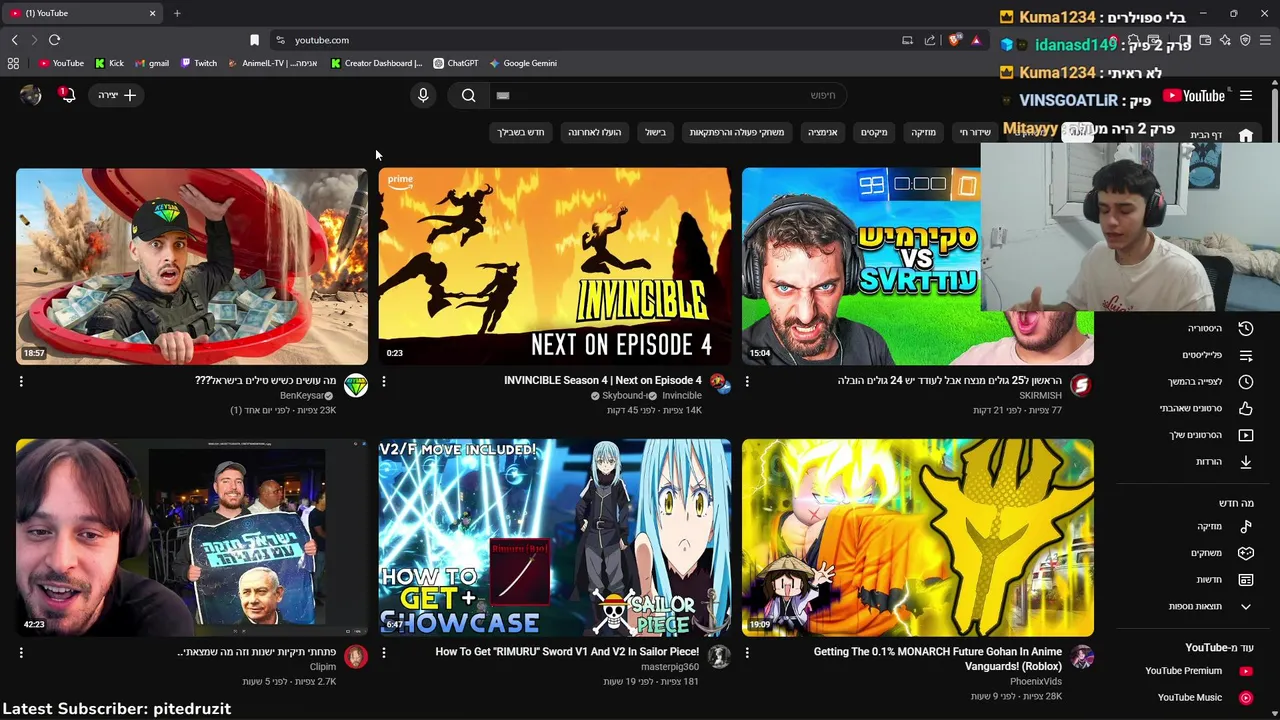
Task: Open three-dot menu for SKIRMISH video
Action: click(747, 381)
